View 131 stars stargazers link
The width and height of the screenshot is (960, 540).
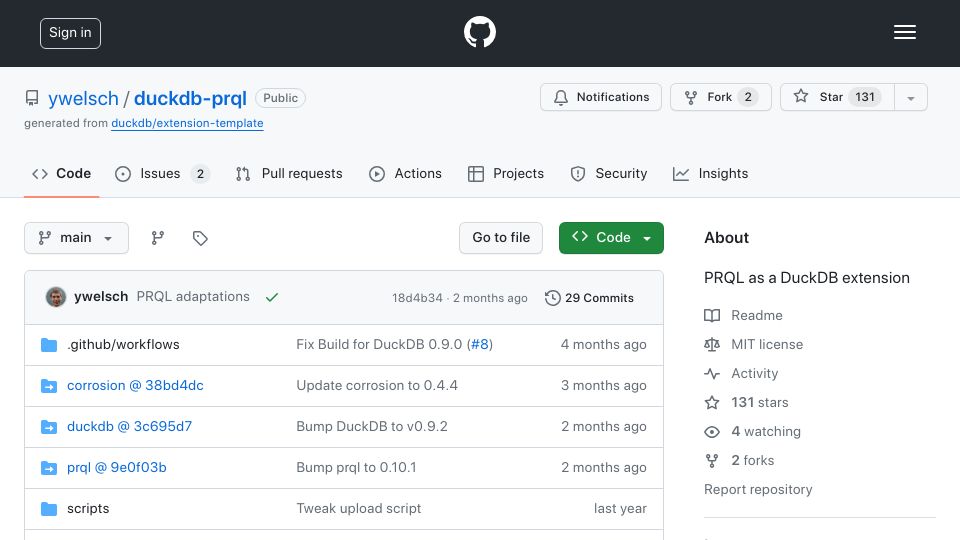(x=746, y=403)
